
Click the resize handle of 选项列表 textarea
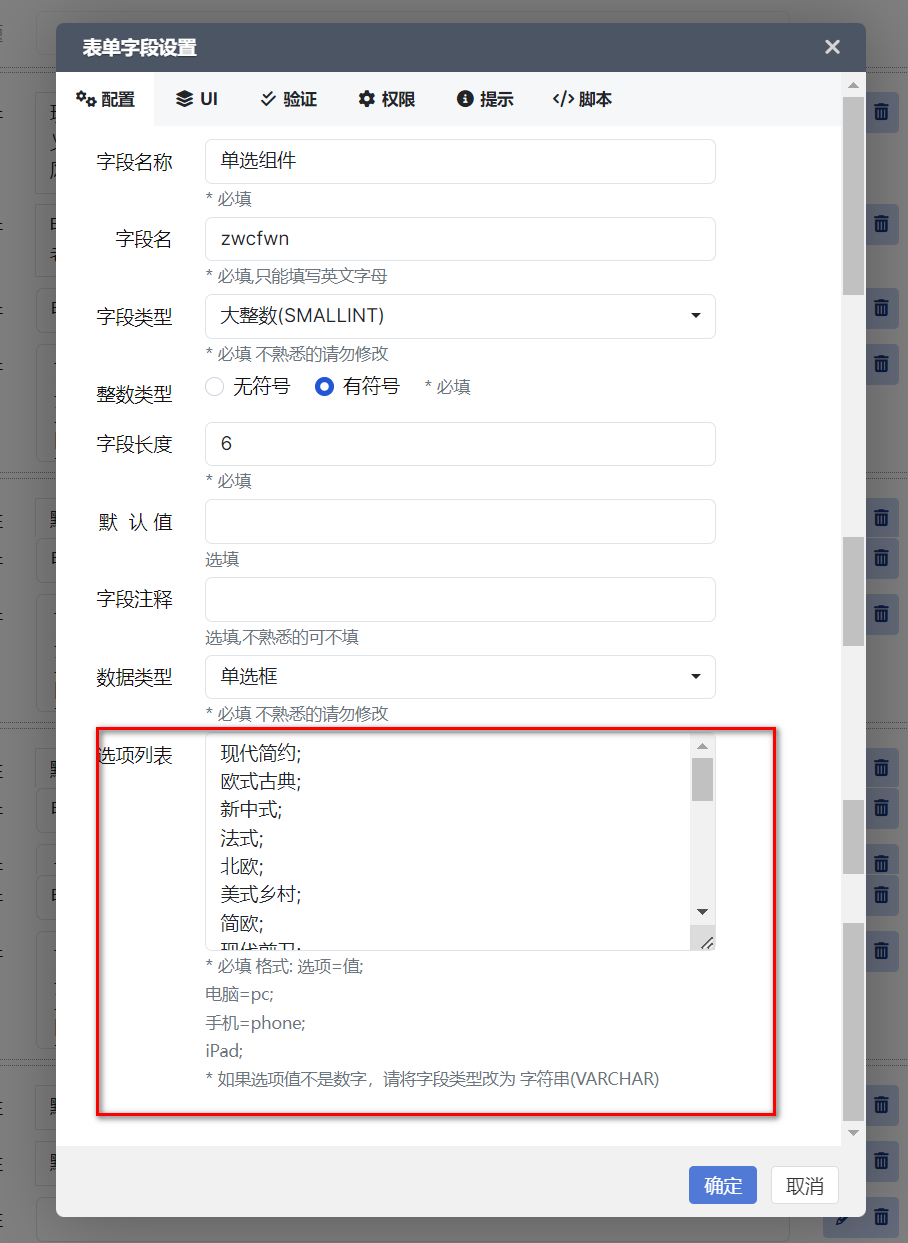point(706,941)
